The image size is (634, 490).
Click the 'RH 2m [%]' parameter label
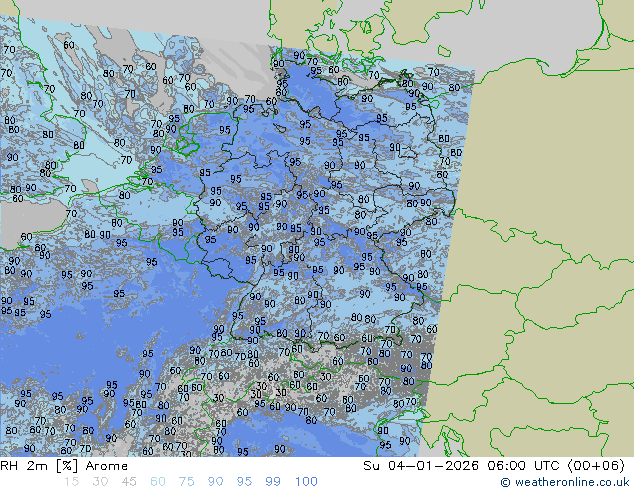[39, 466]
